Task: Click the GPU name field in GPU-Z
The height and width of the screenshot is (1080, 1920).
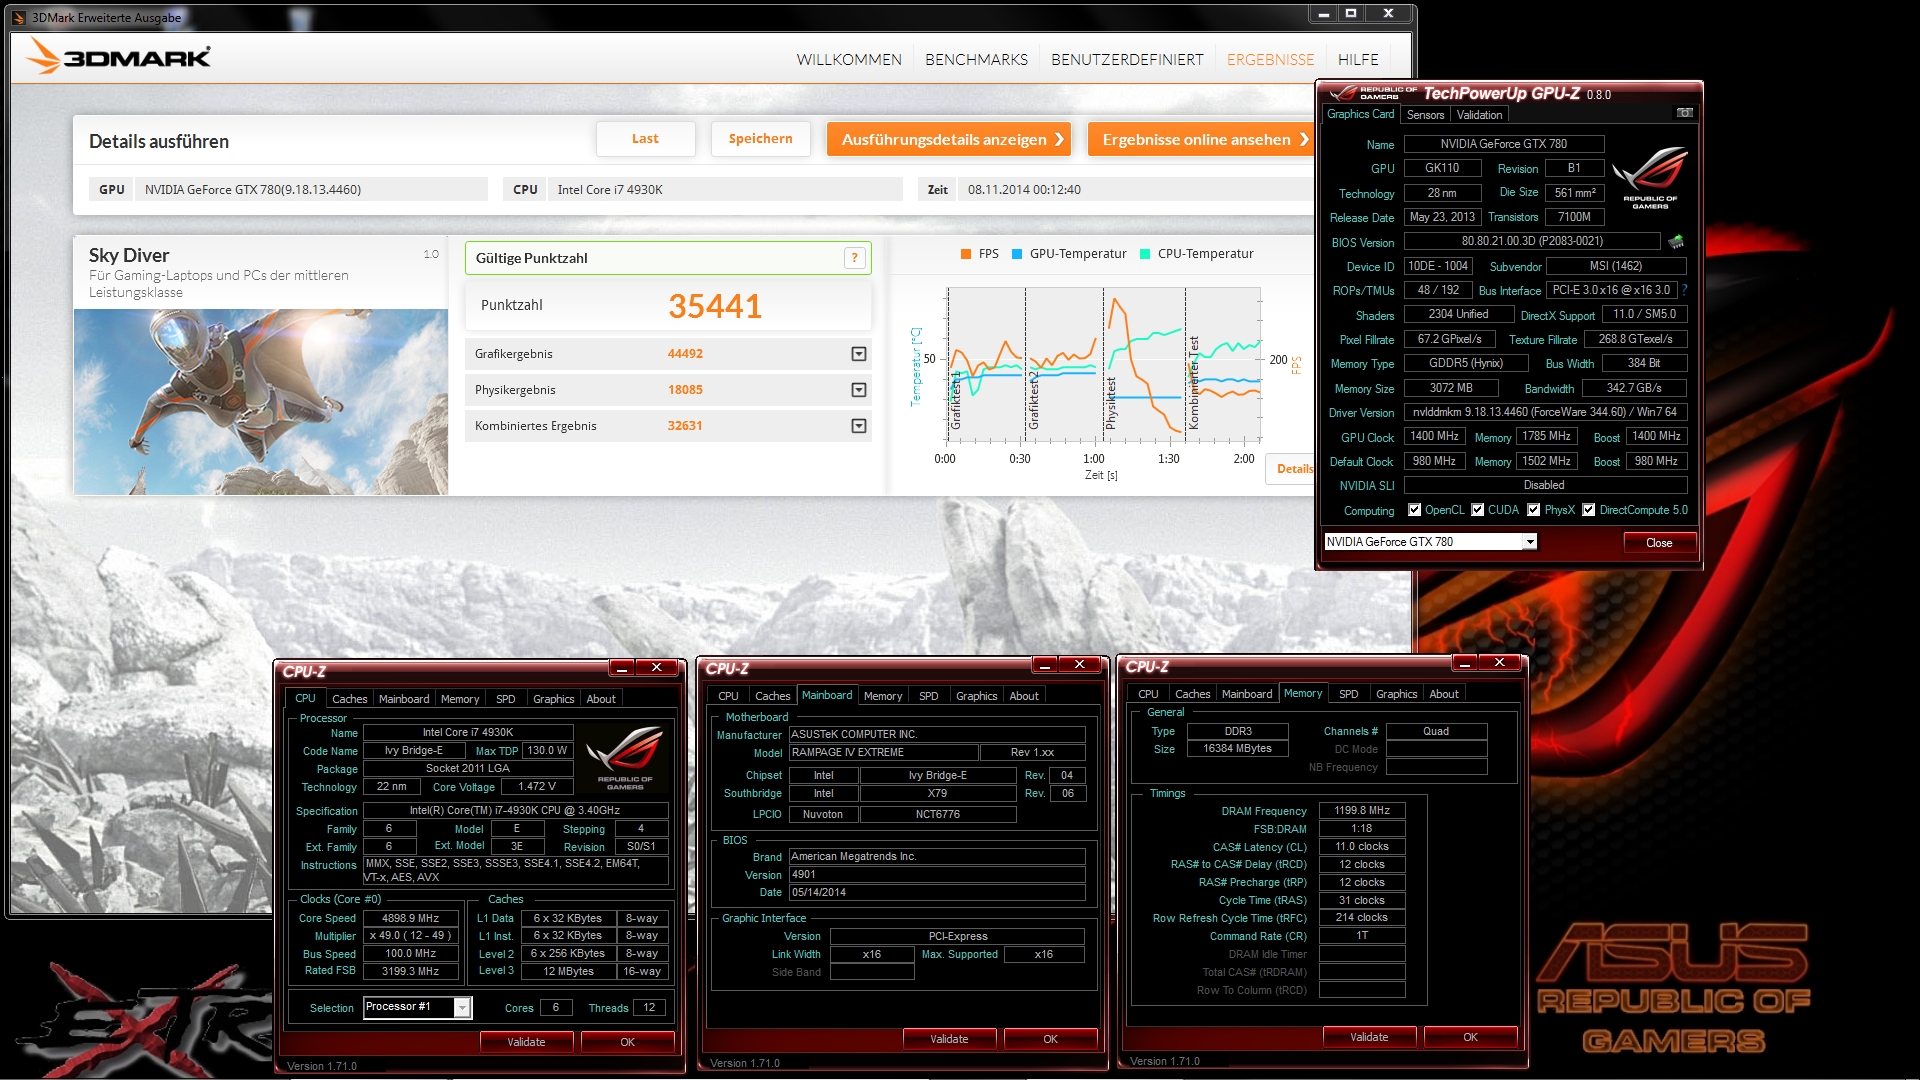Action: point(1503,144)
